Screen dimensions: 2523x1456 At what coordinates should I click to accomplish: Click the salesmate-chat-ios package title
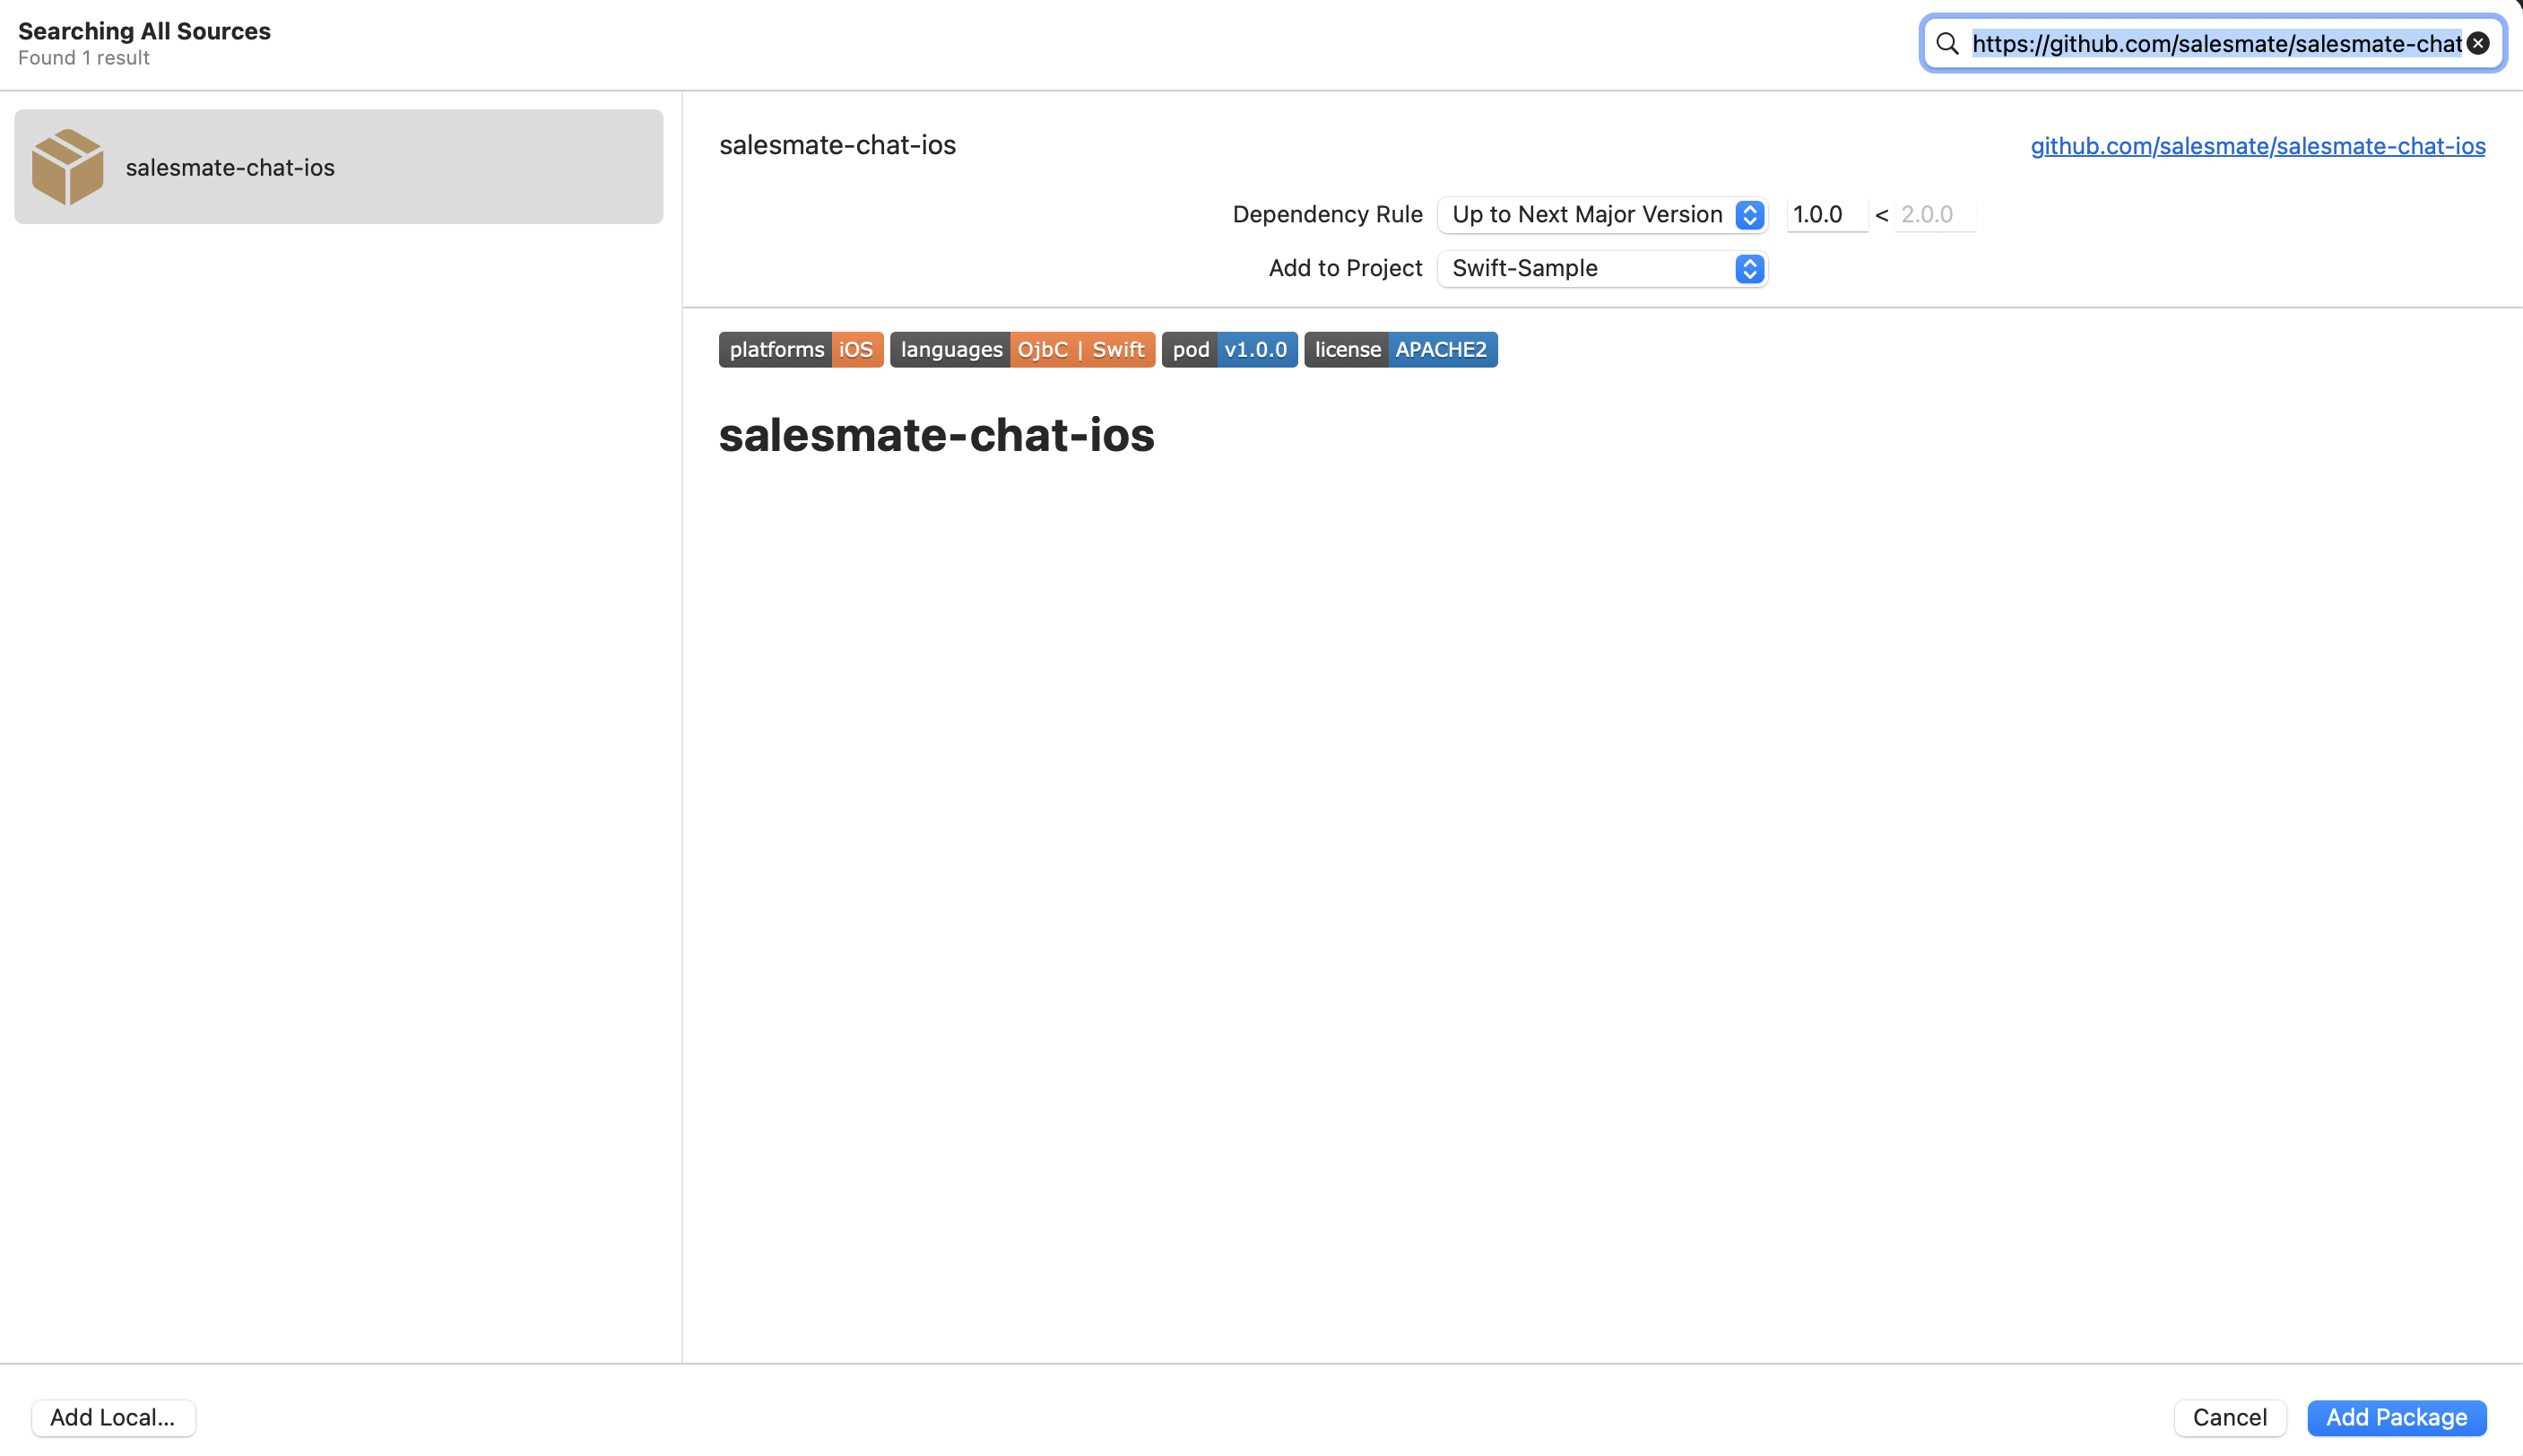tap(837, 145)
